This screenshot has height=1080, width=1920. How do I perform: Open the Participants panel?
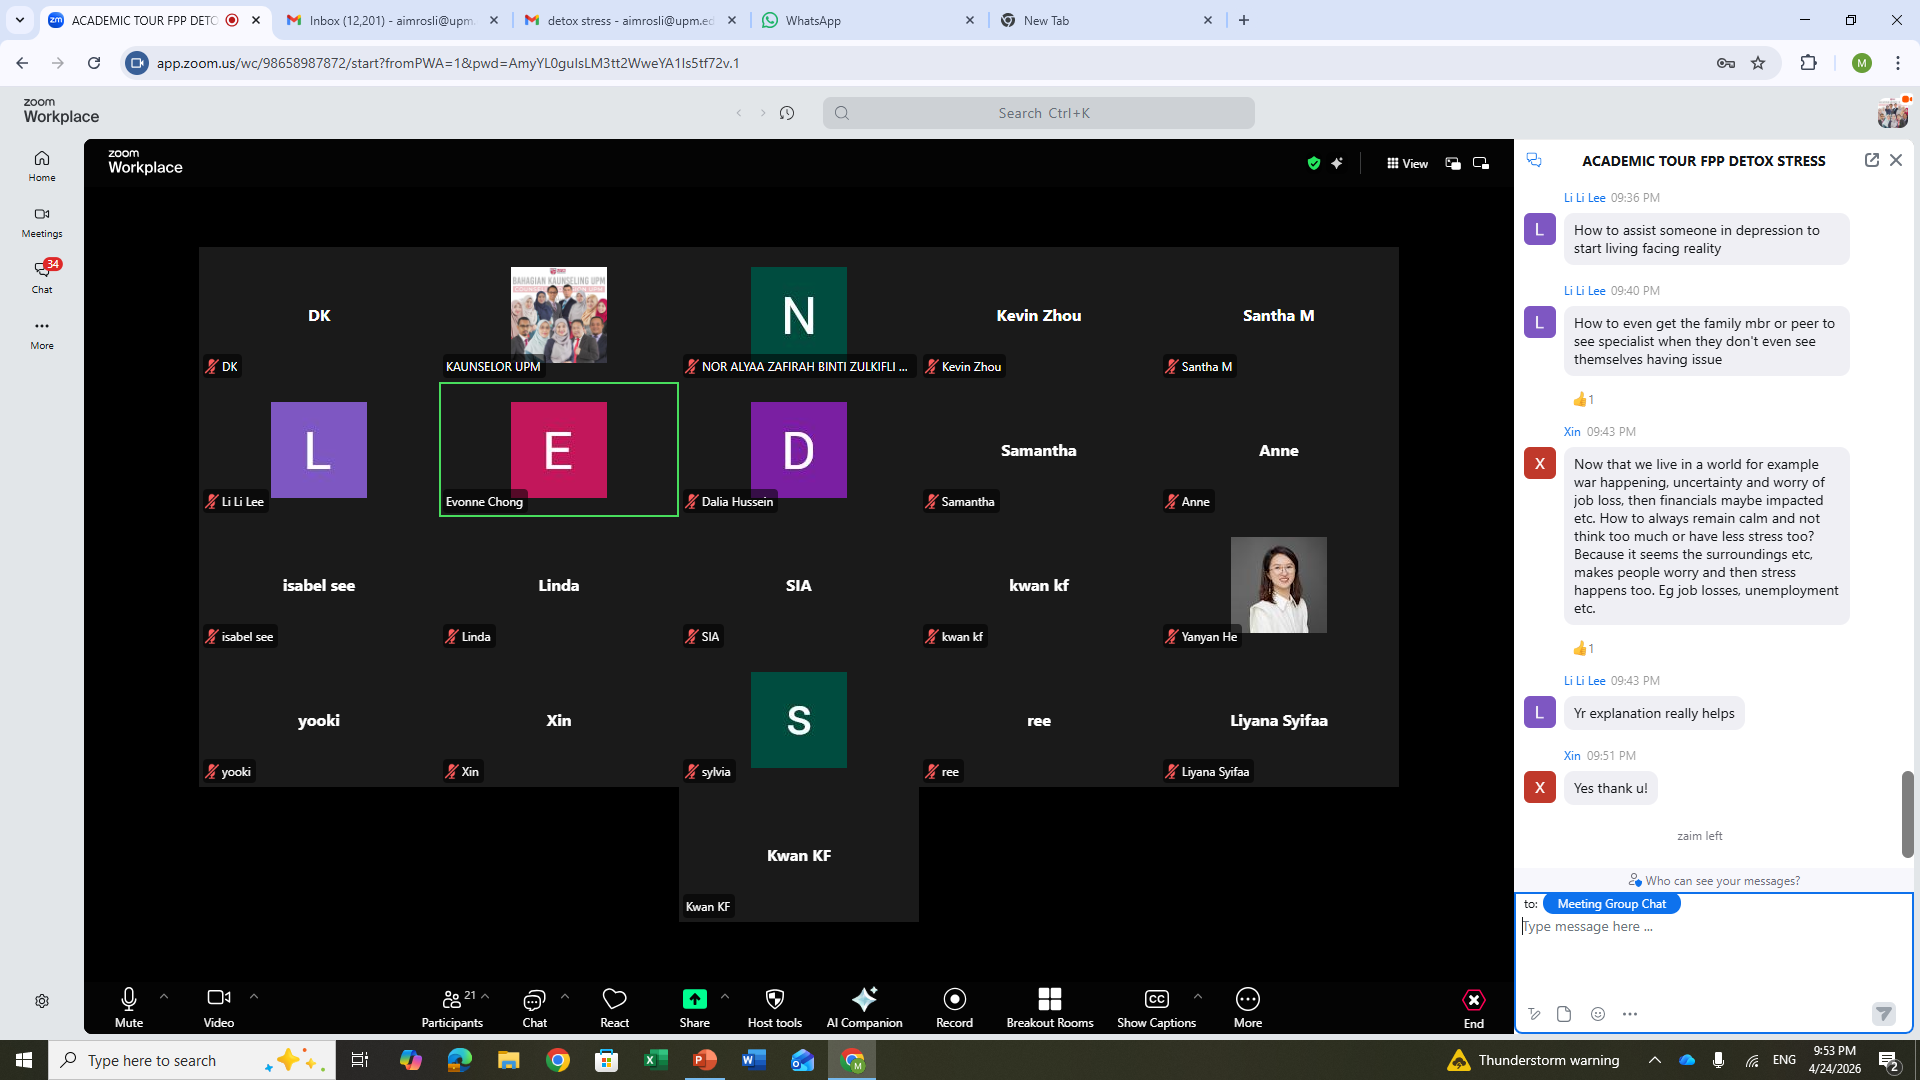(452, 1007)
